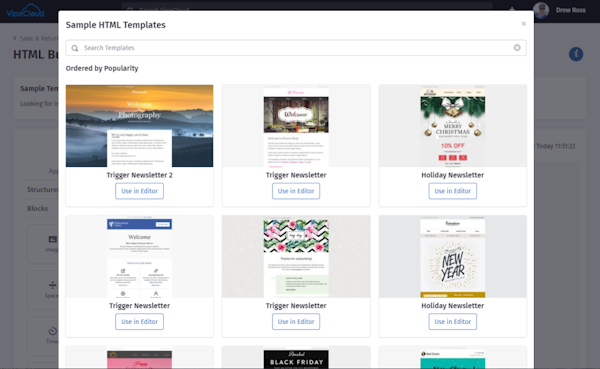Image resolution: width=600 pixels, height=369 pixels.
Task: Clear the template search with the circle-x icon
Action: [517, 48]
